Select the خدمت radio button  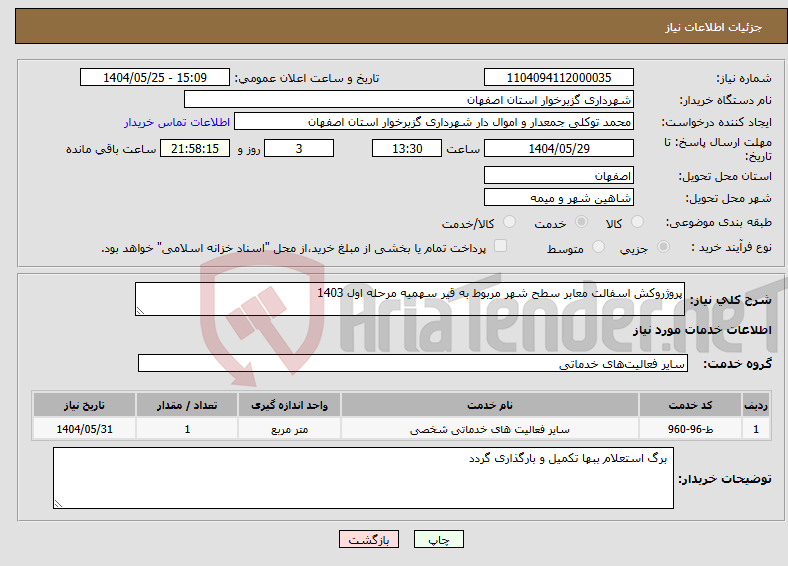pyautogui.click(x=581, y=222)
